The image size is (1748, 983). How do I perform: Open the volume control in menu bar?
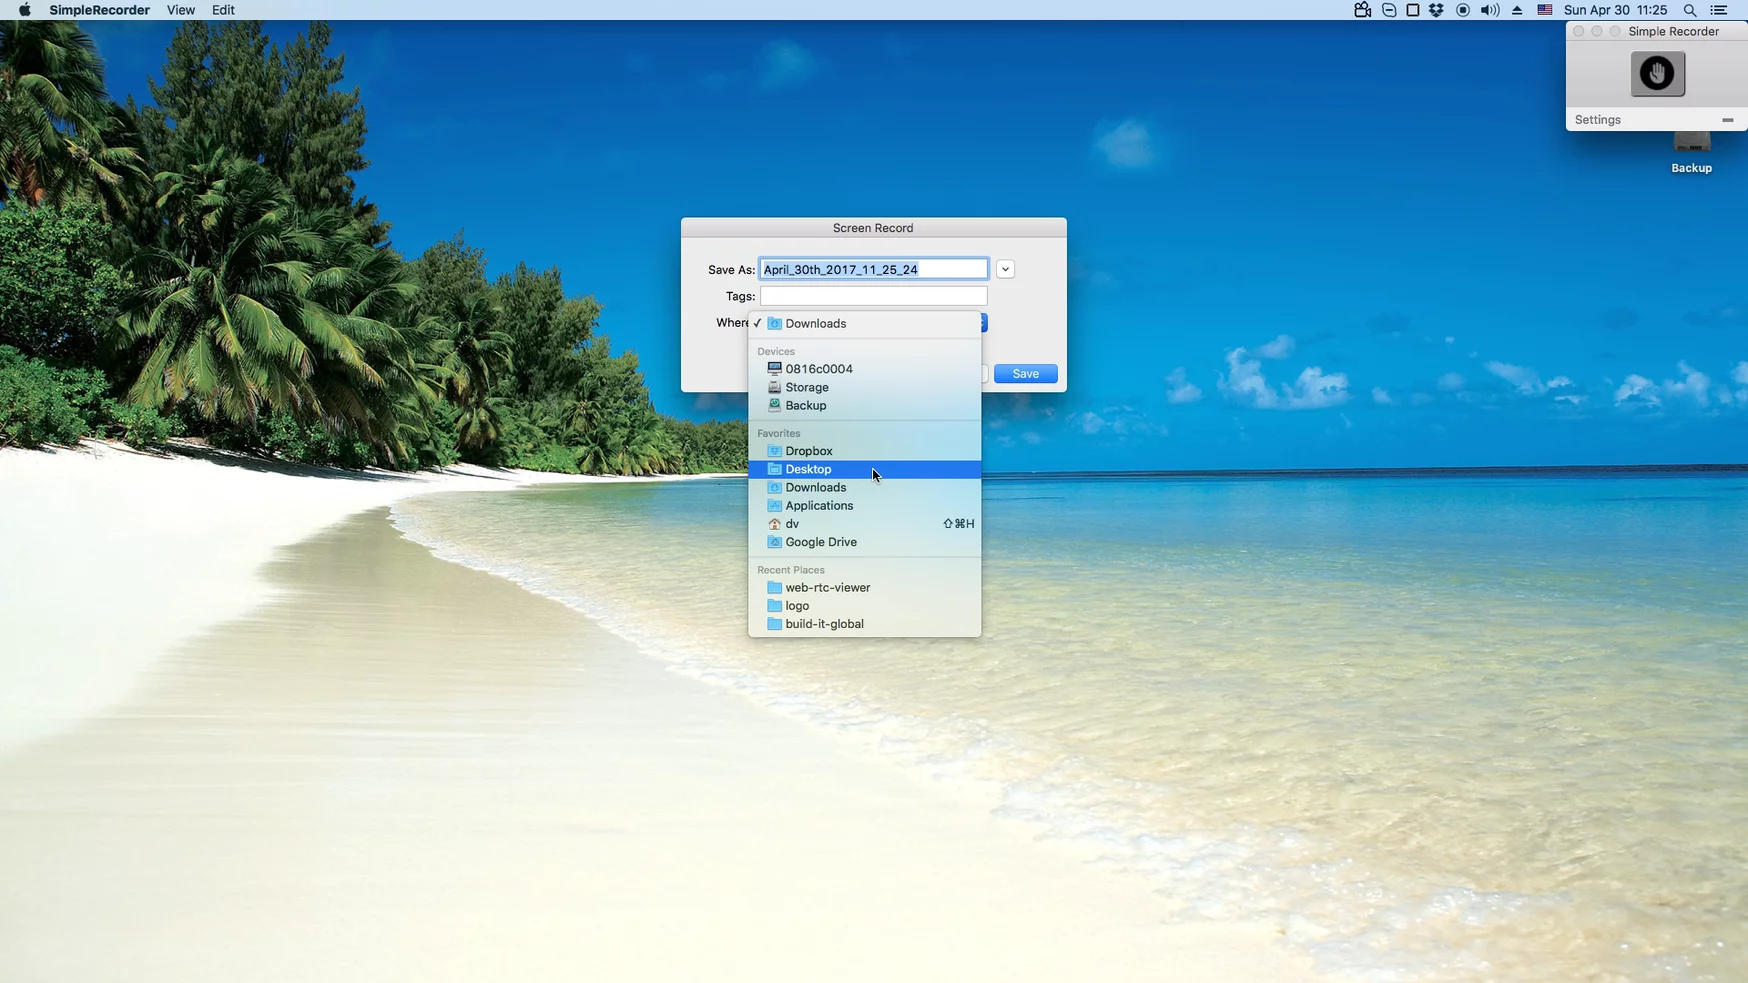(1490, 10)
